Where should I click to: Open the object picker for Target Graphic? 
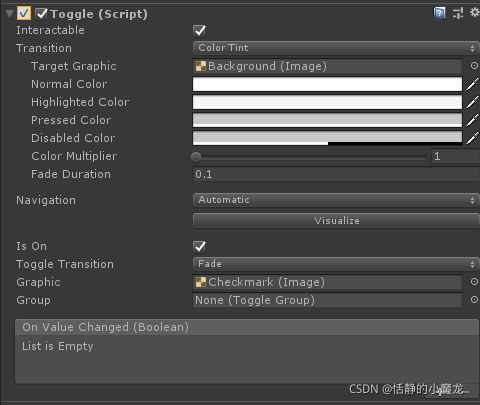pyautogui.click(x=474, y=66)
